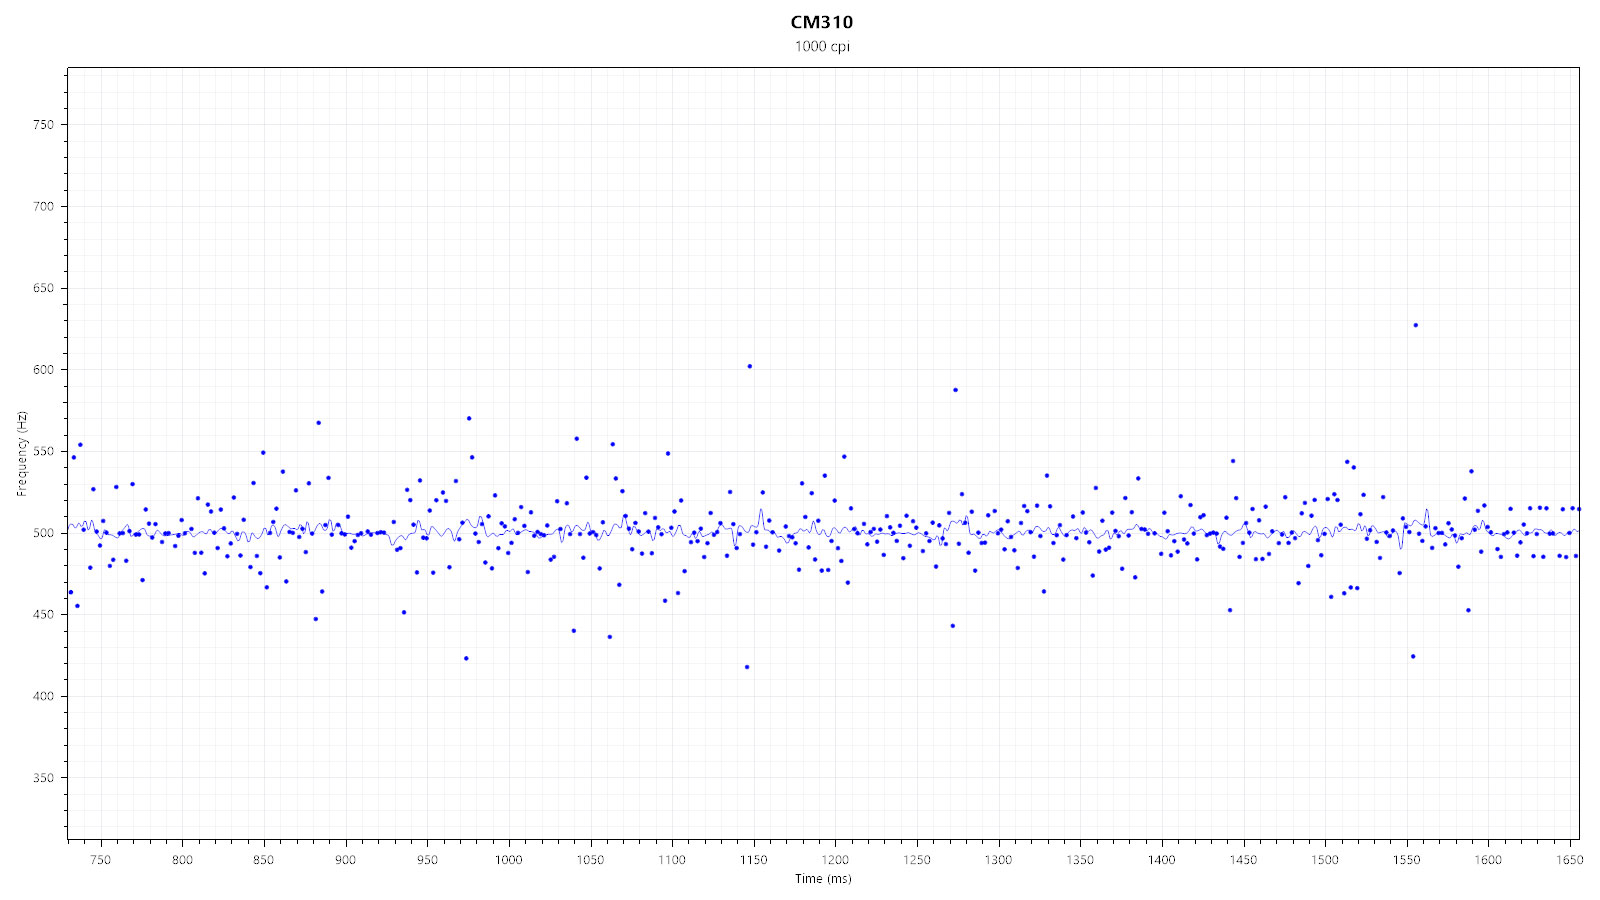Viewport: 1600px width, 900px height.
Task: Select the outlier data point near 602 Hz
Action: click(750, 366)
